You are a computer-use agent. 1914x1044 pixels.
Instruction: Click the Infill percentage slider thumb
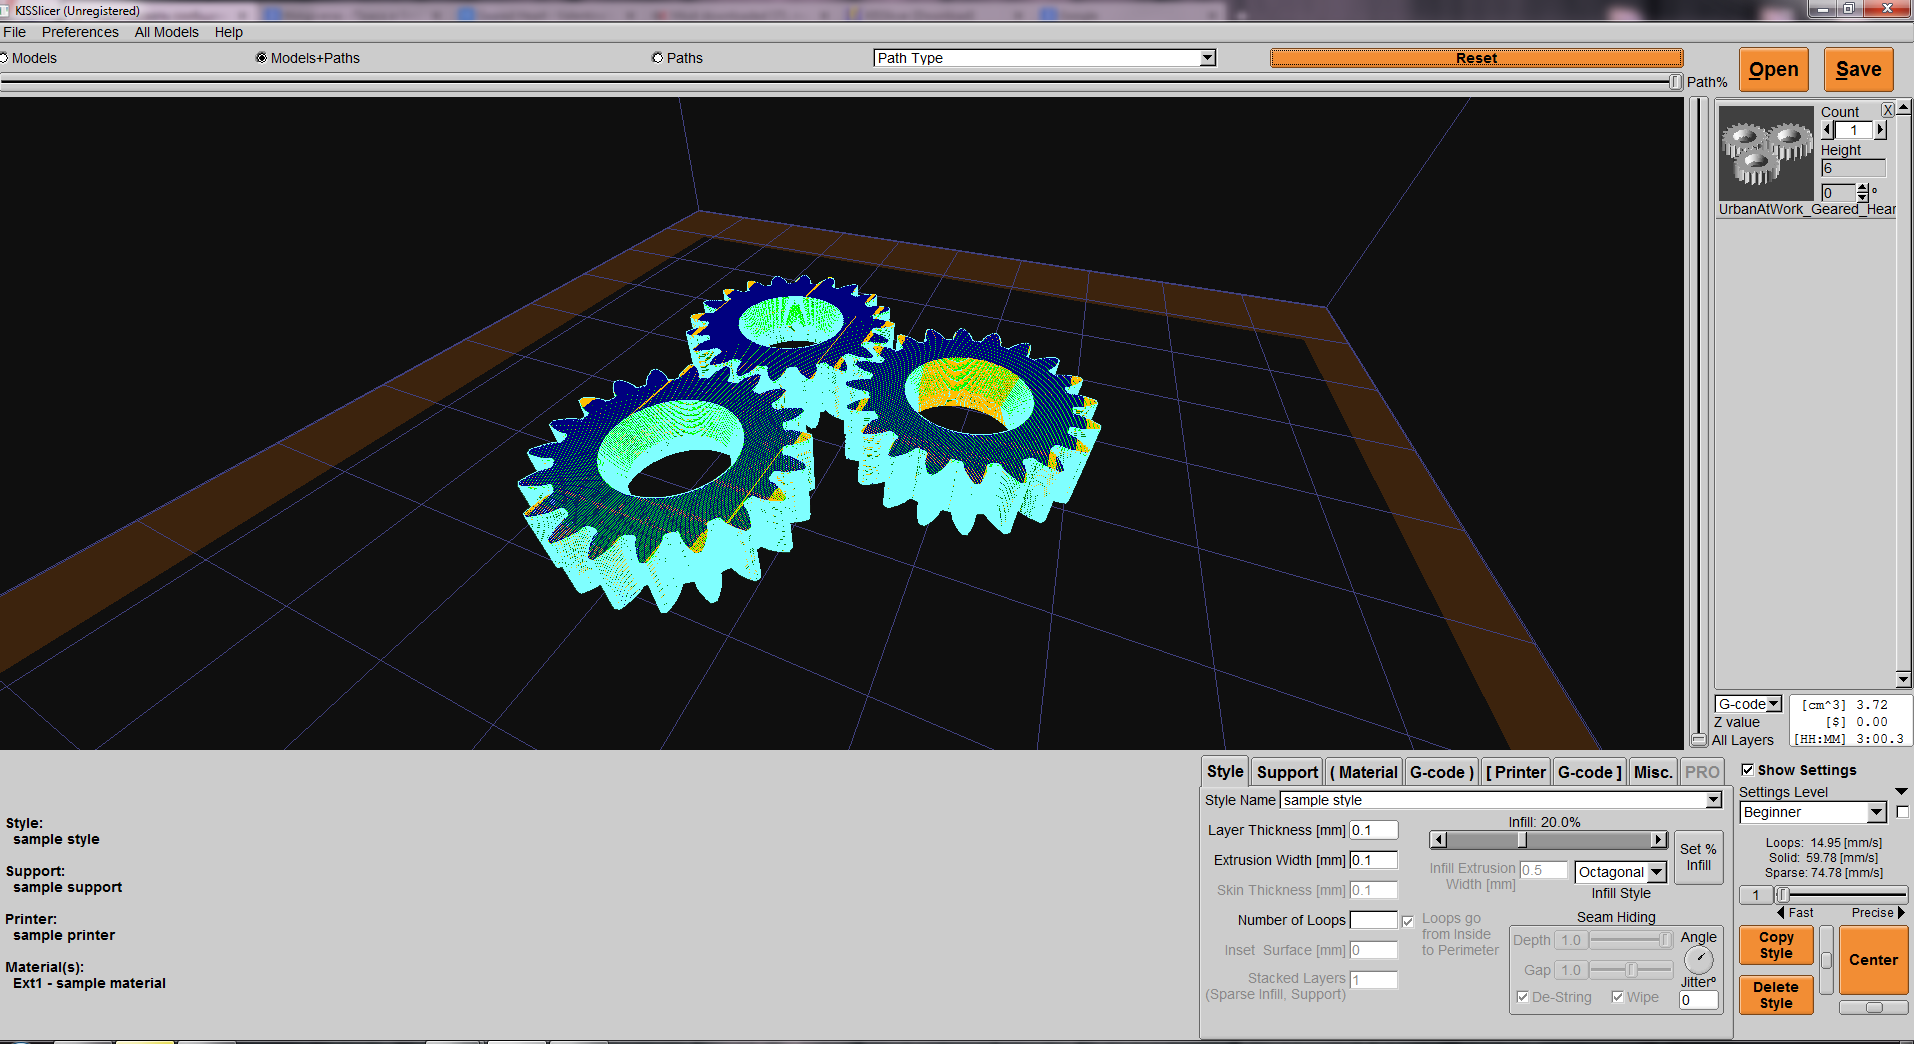(x=1522, y=840)
